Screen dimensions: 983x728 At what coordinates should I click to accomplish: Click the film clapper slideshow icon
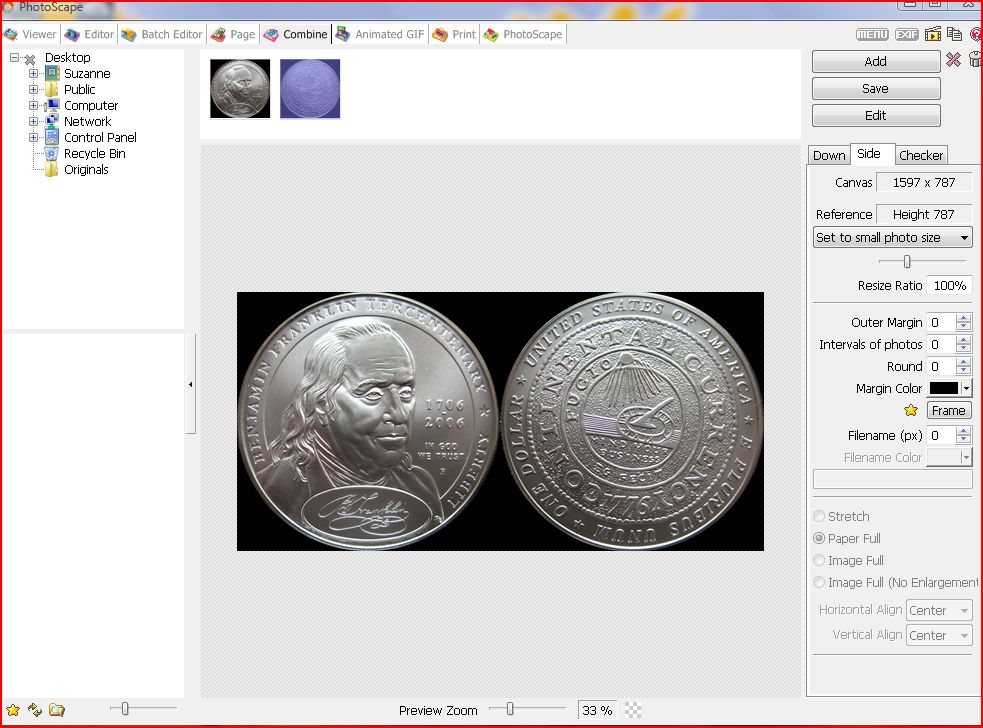click(x=933, y=34)
